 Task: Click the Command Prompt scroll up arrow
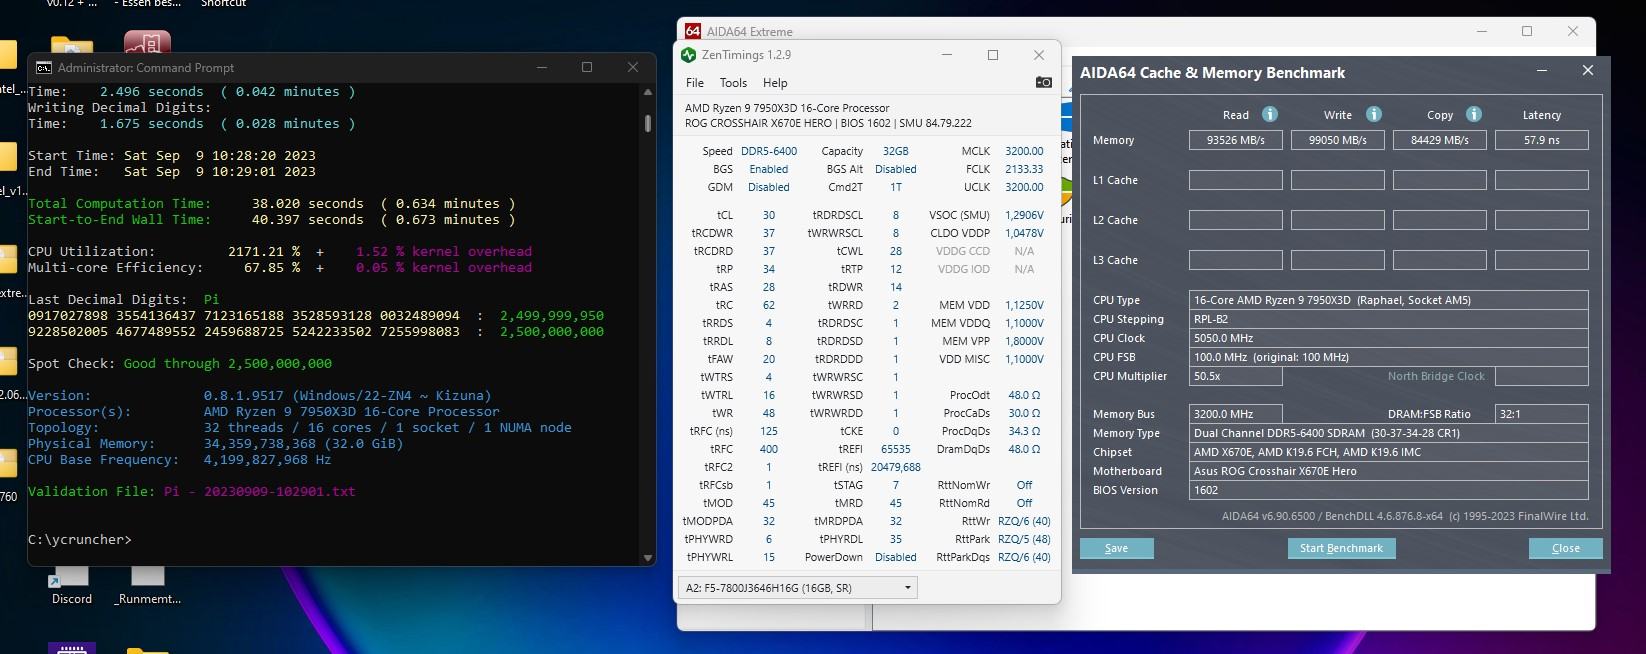pyautogui.click(x=648, y=91)
